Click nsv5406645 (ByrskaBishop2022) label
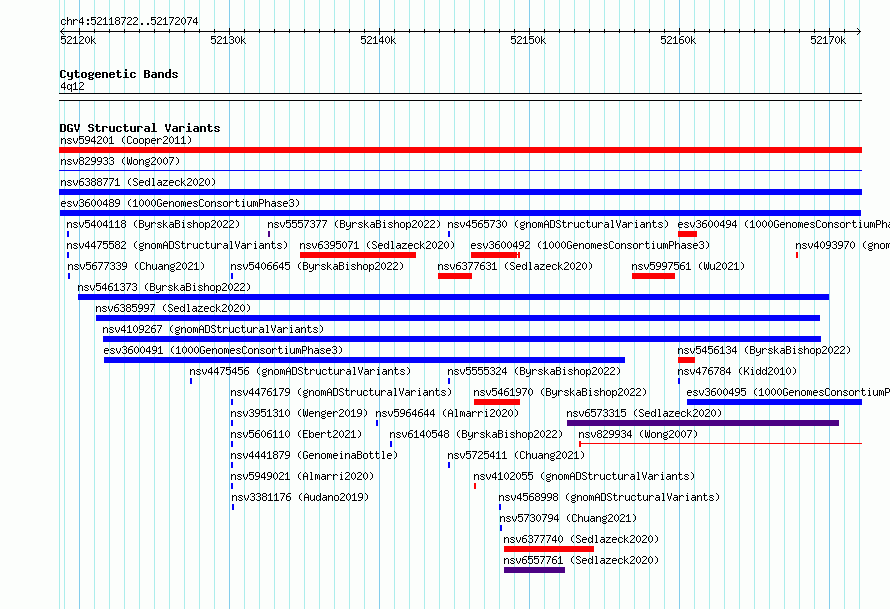The height and width of the screenshot is (609, 890). (x=317, y=266)
